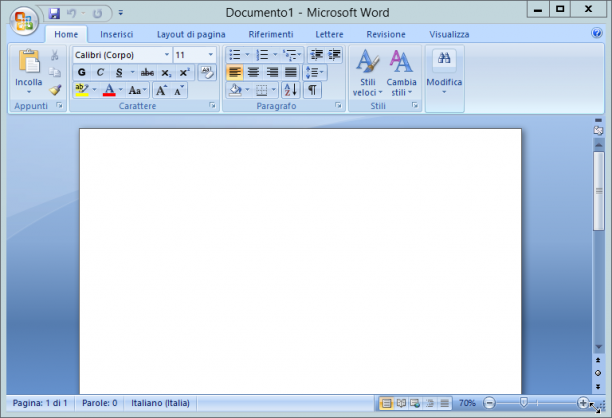Open the font size 11 dropdown
Screen dimensions: 612x418
click(211, 55)
